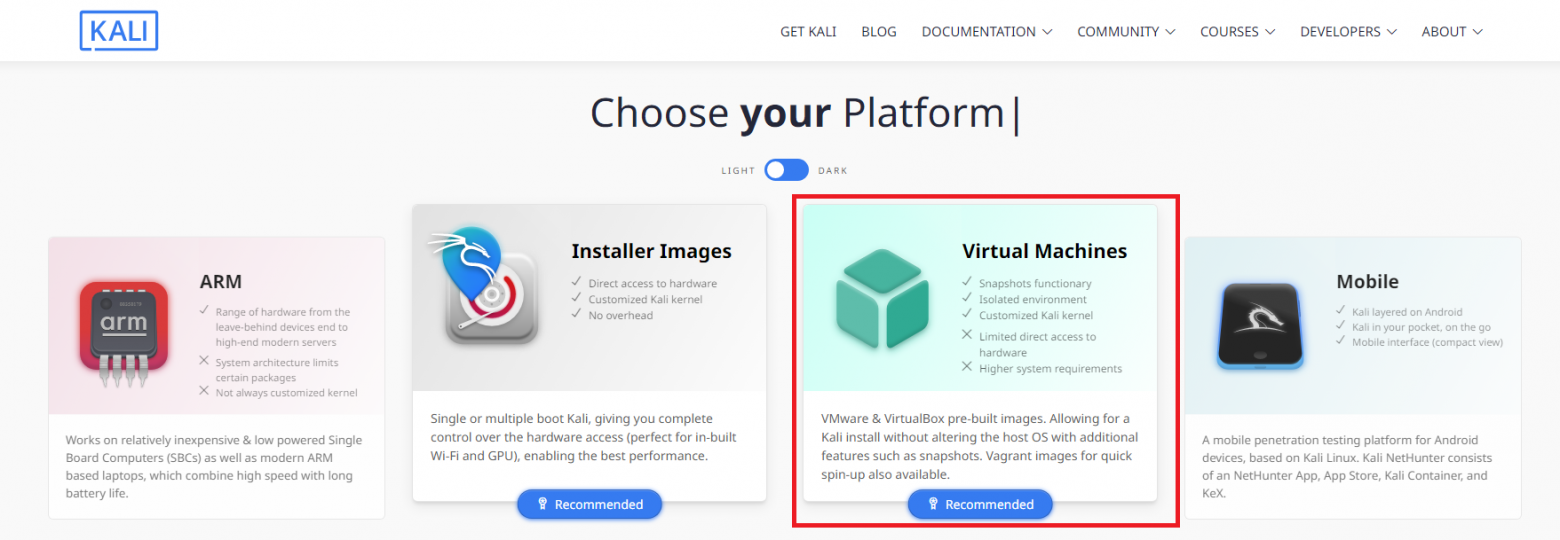Image resolution: width=1560 pixels, height=540 pixels.
Task: Expand the COURSES dropdown menu
Action: pyautogui.click(x=1238, y=32)
